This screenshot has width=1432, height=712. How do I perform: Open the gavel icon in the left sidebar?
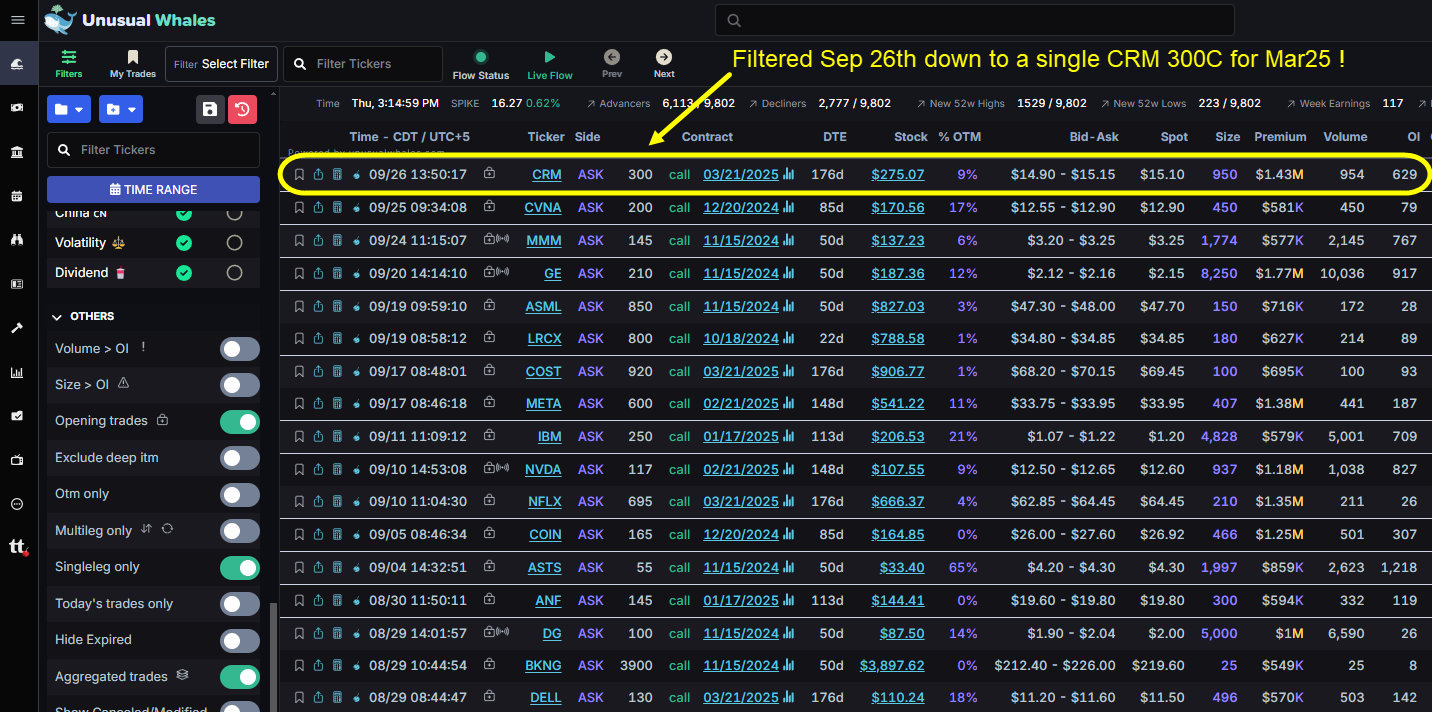(17, 328)
